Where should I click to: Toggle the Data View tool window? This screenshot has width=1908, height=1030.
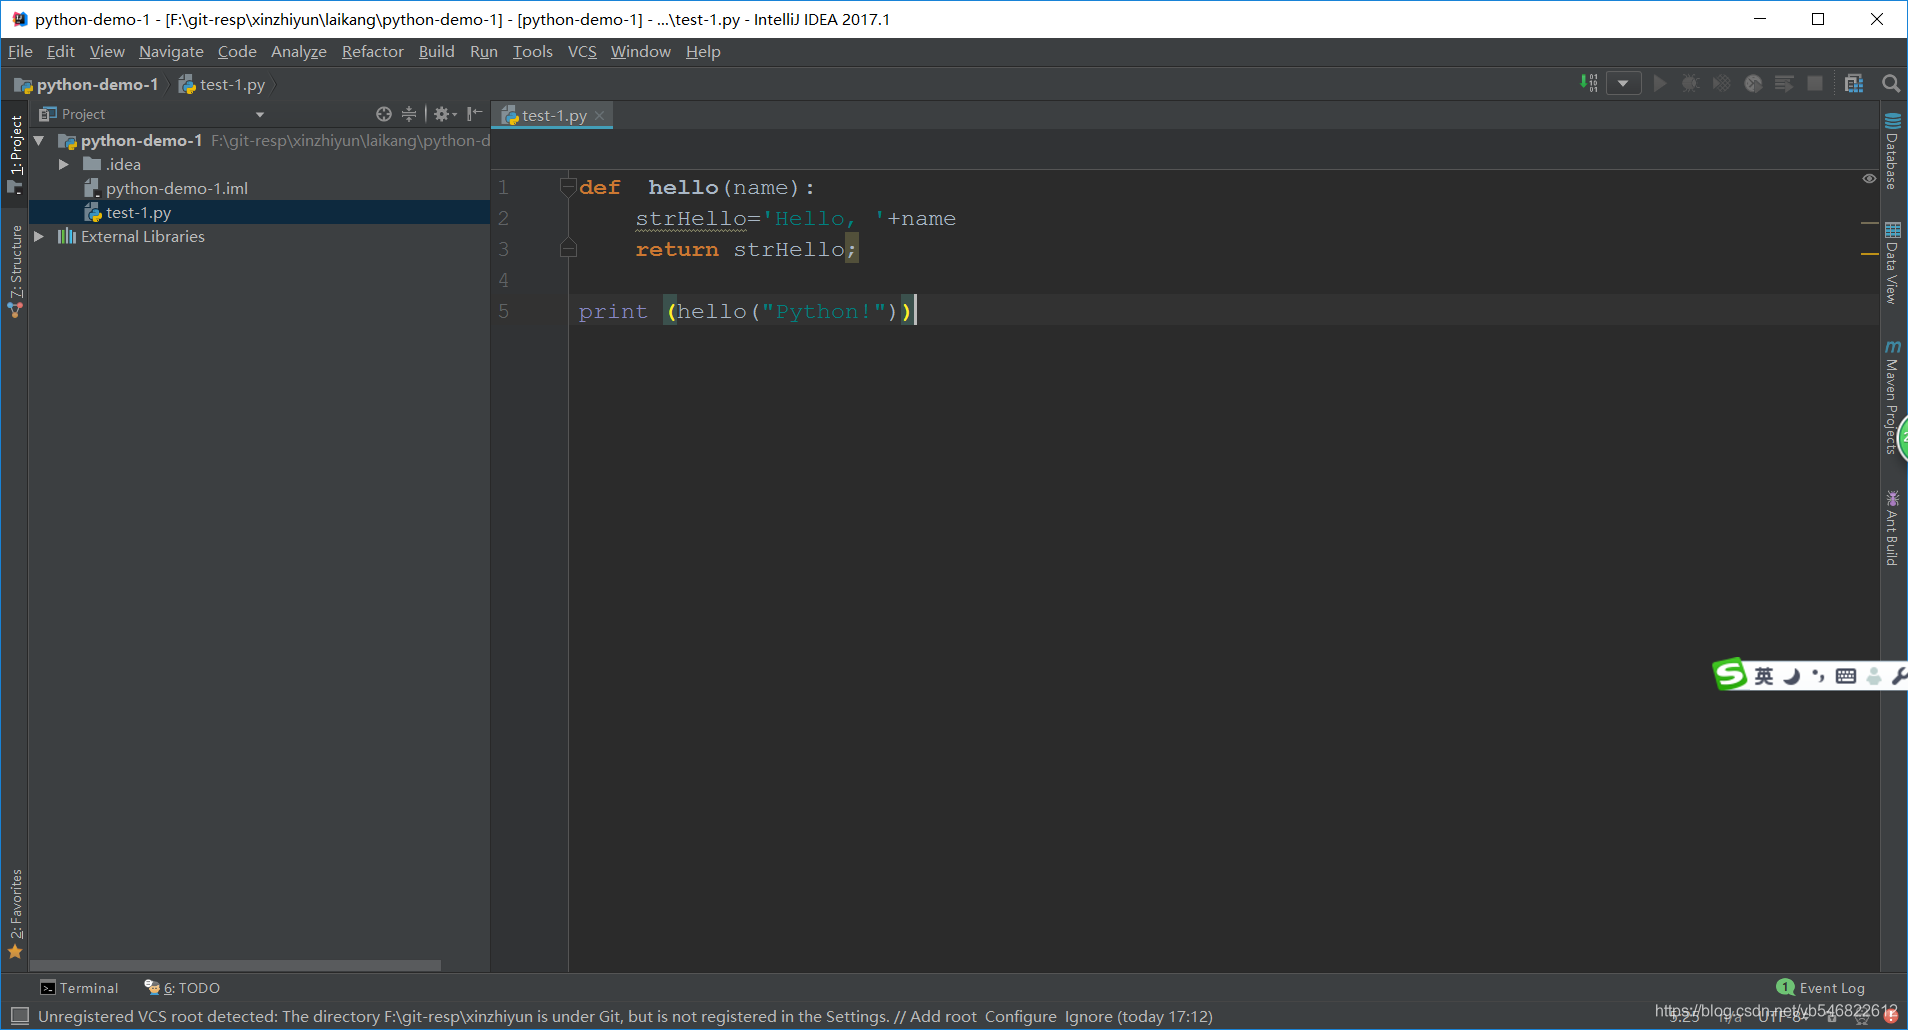(x=1892, y=263)
